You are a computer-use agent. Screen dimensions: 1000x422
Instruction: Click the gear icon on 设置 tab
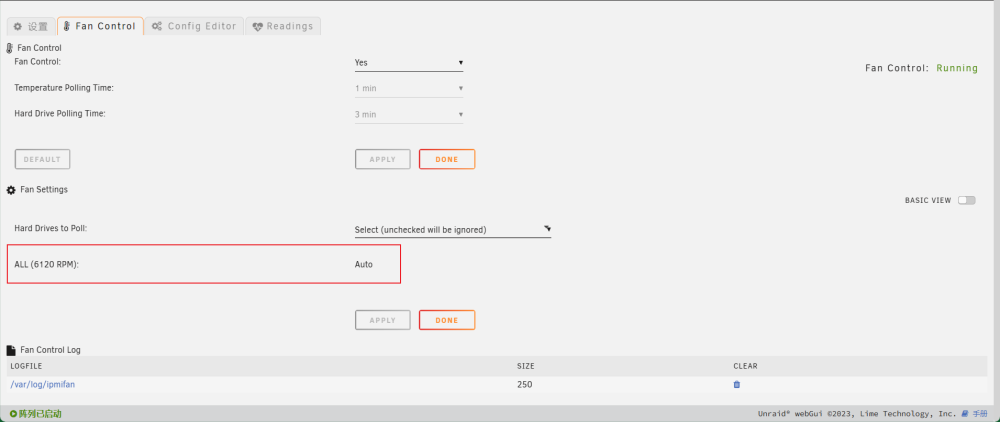click(18, 27)
